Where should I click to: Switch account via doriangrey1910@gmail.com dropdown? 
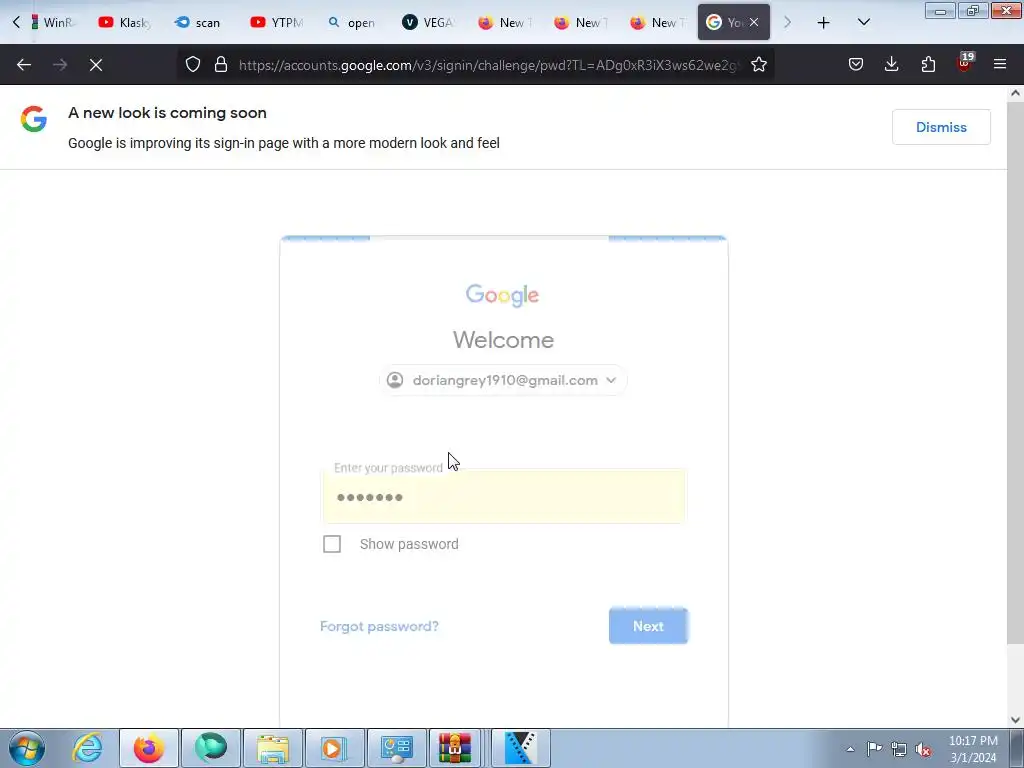point(503,380)
